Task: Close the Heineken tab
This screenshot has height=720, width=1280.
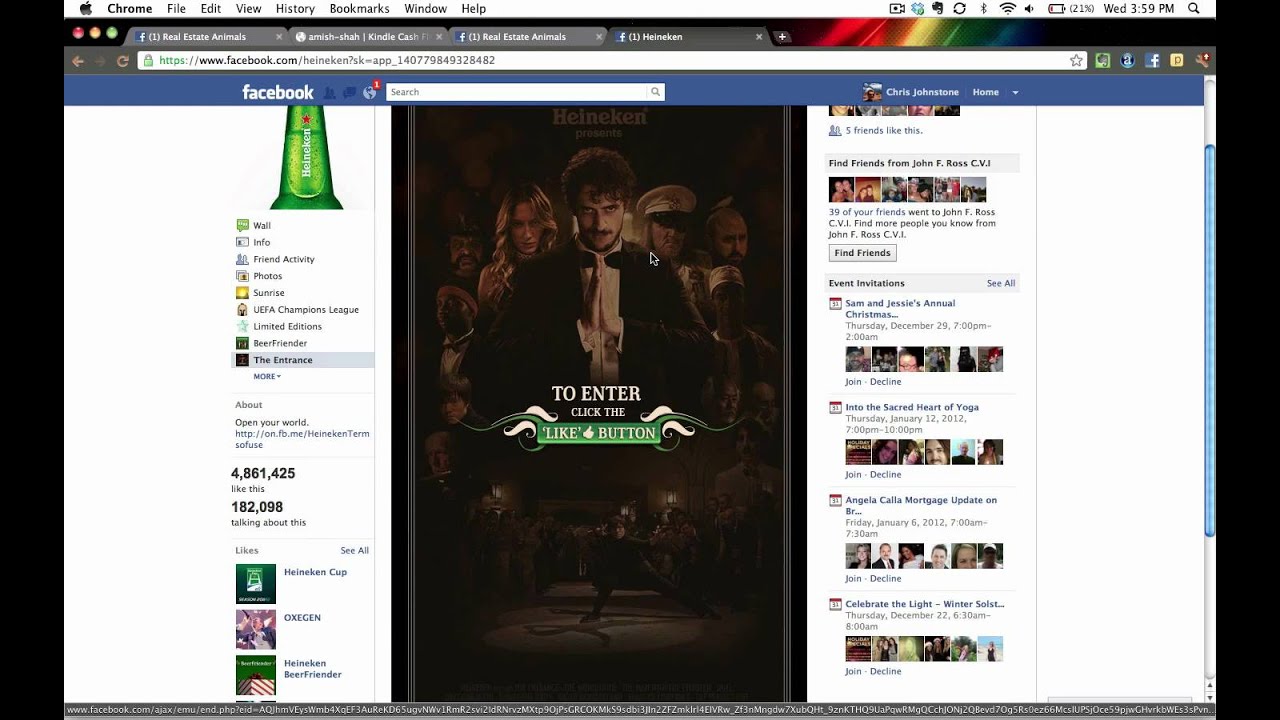Action: point(759,37)
